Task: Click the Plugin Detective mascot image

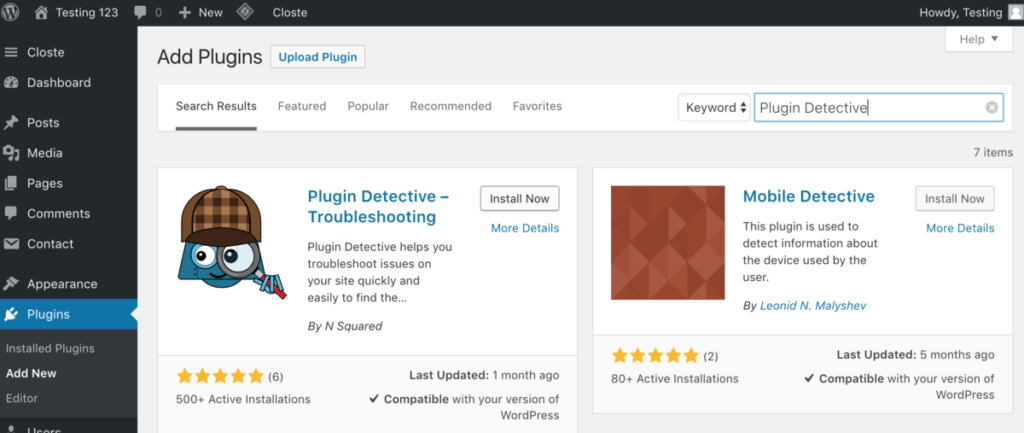Action: pyautogui.click(x=232, y=243)
